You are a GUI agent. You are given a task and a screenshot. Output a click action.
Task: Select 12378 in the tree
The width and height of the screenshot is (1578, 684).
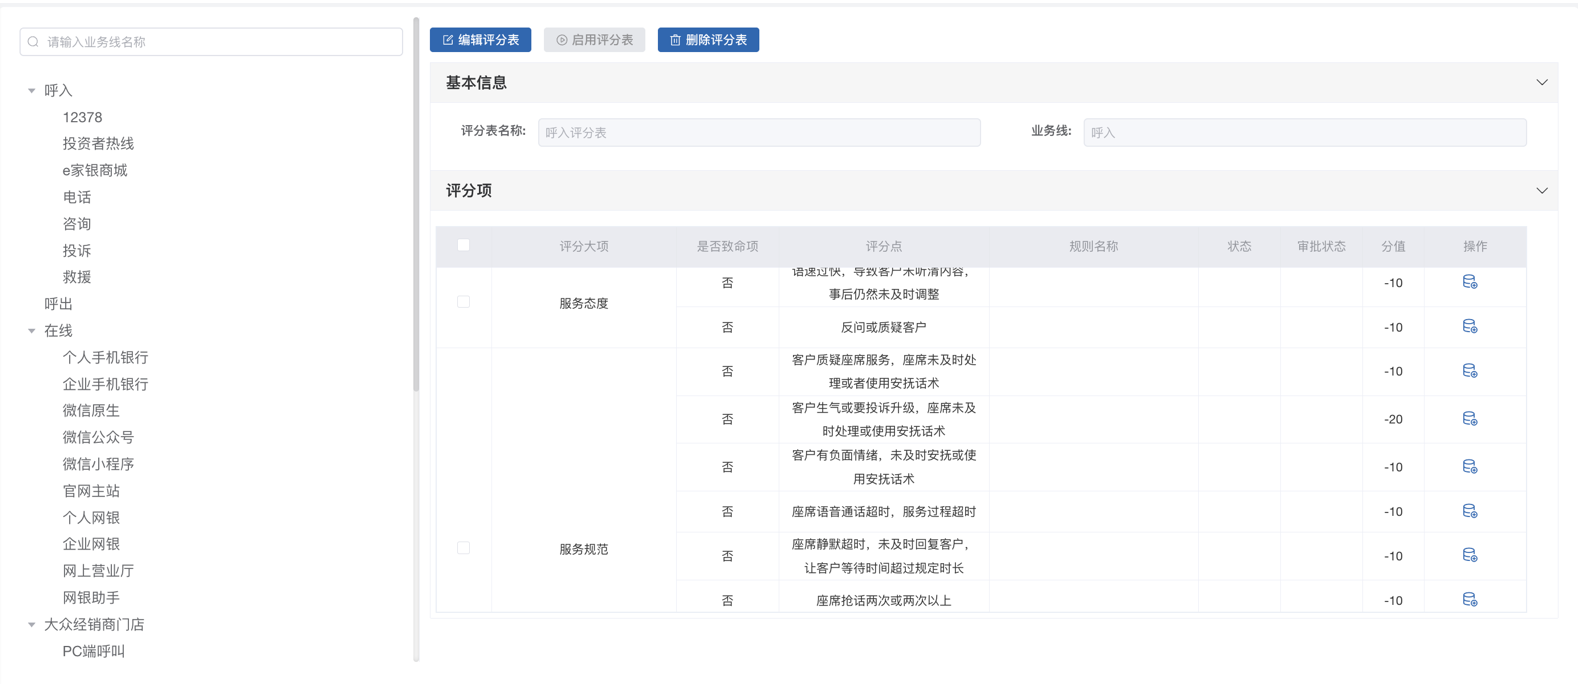coord(82,117)
